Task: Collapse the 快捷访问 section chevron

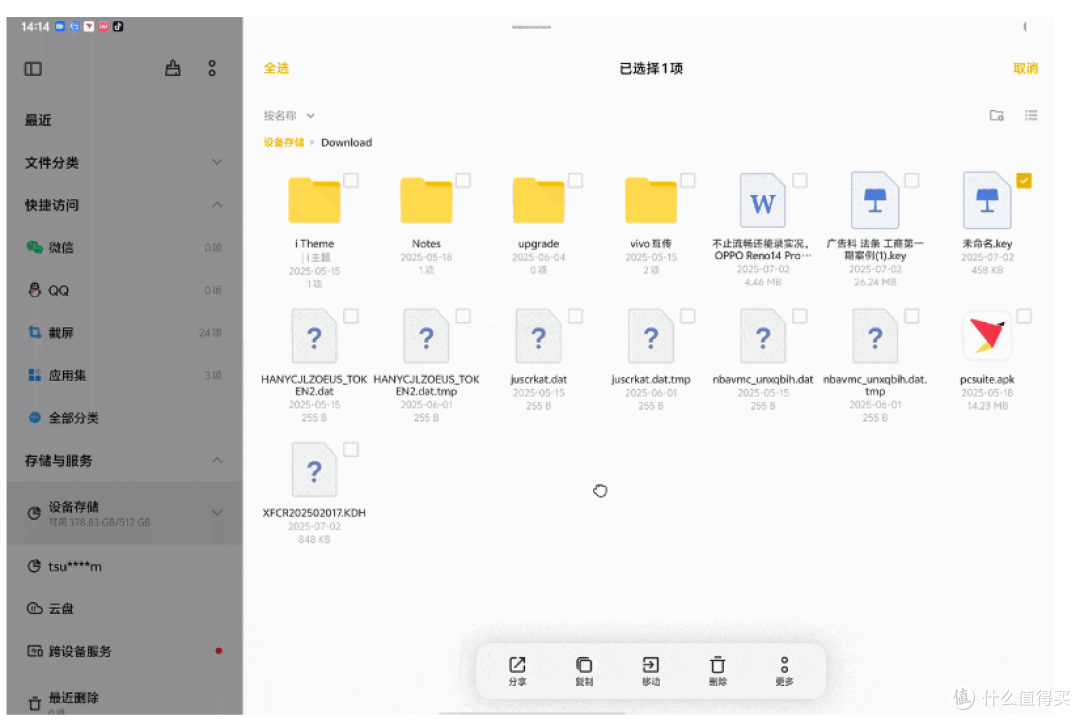Action: [217, 205]
